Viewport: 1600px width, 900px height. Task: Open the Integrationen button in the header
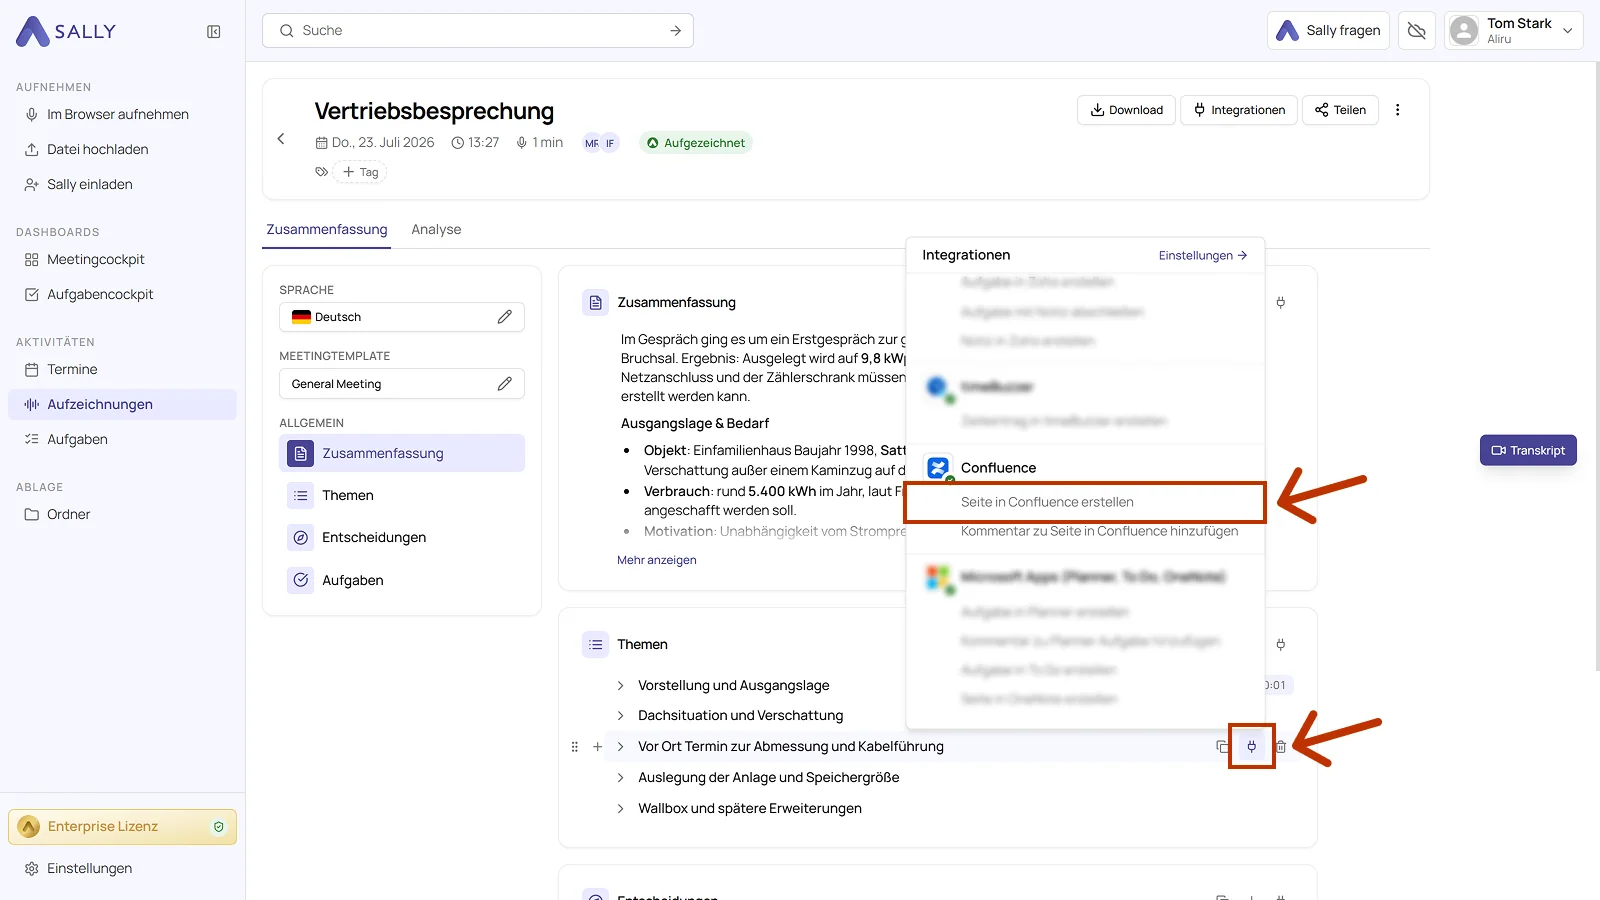1239,110
